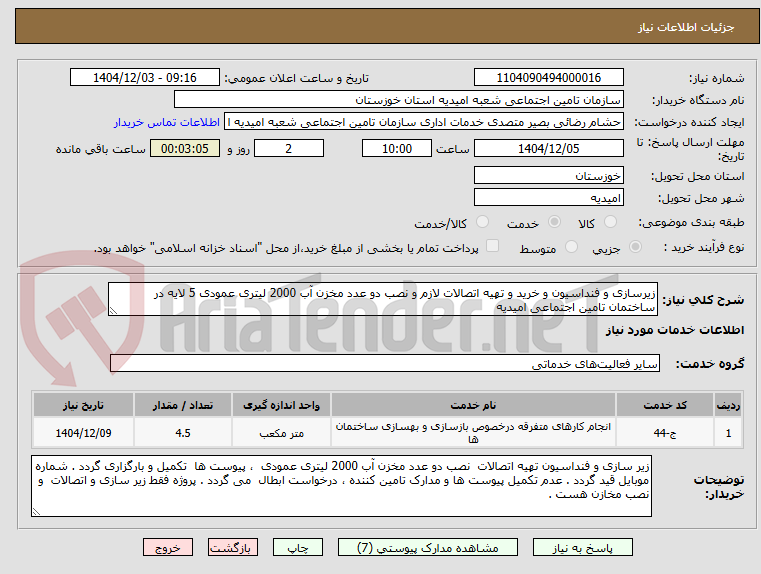Click the row number cell 1
This screenshot has width=761, height=574.
728,433
